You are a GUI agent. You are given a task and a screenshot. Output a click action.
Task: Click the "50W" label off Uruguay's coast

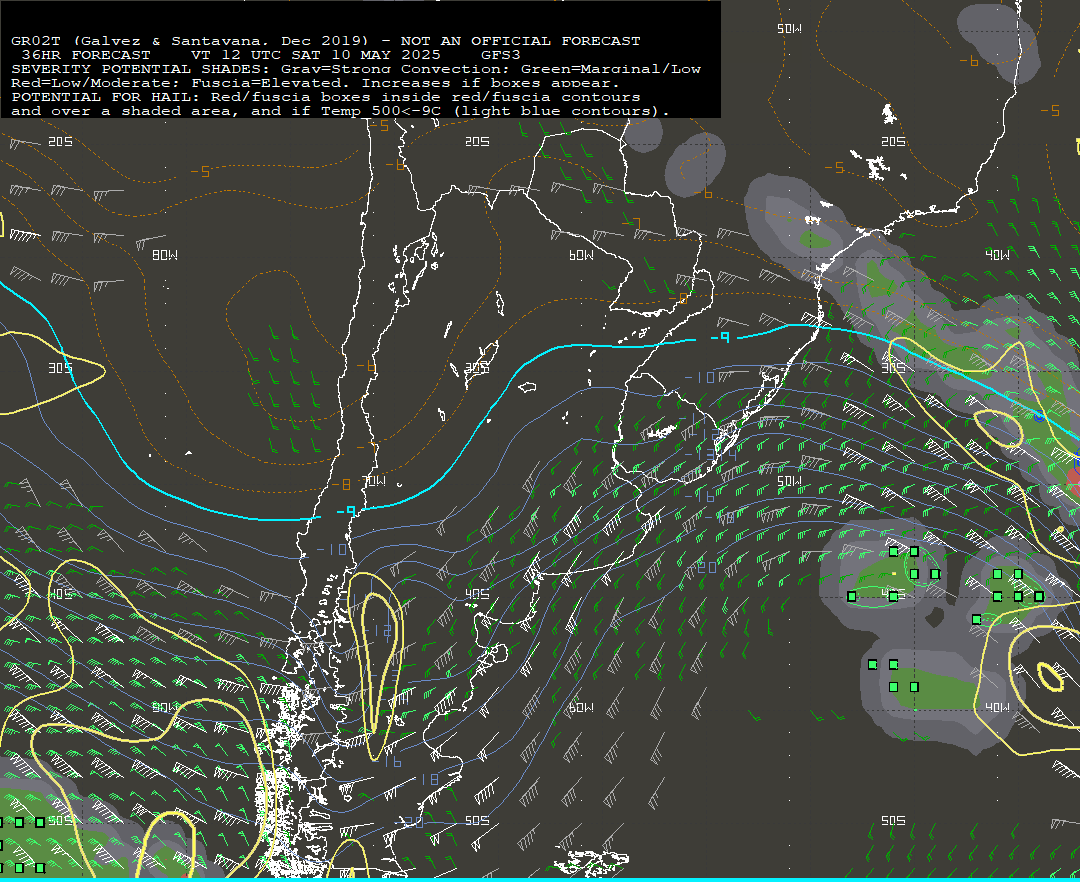(789, 481)
